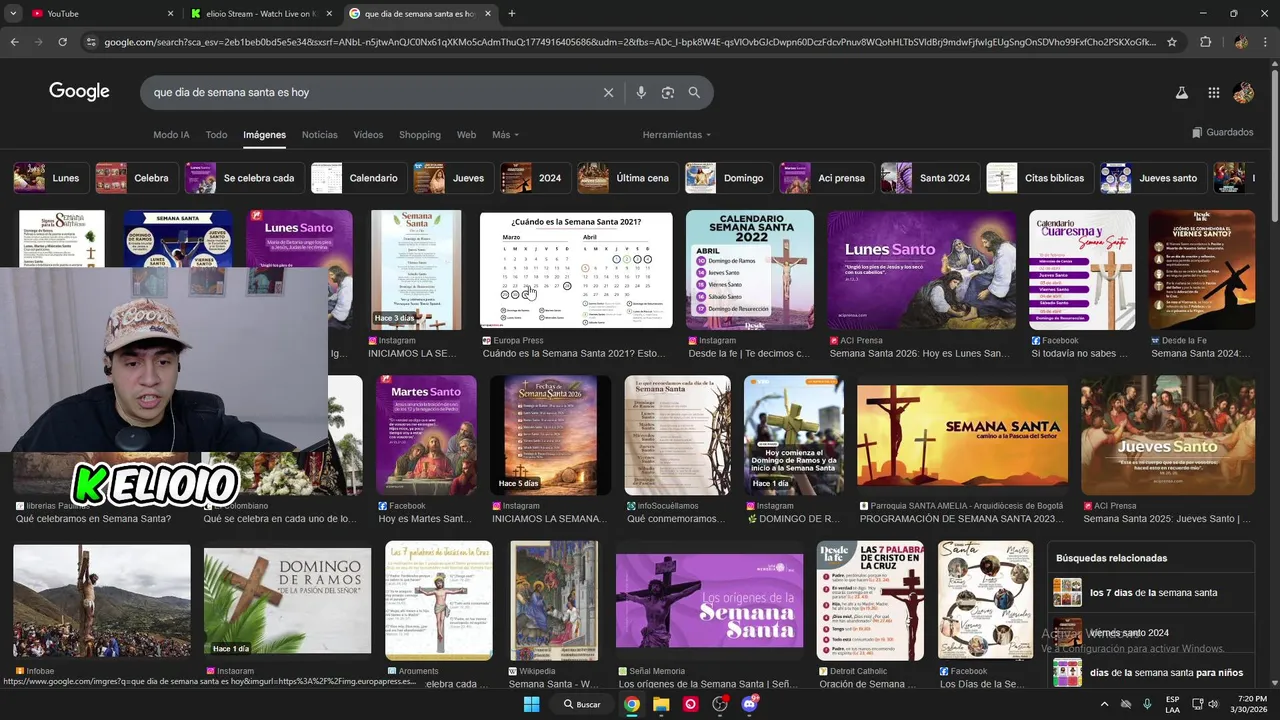This screenshot has width=1280, height=720.
Task: Open tab search dropdown arrow
Action: [x=14, y=13]
